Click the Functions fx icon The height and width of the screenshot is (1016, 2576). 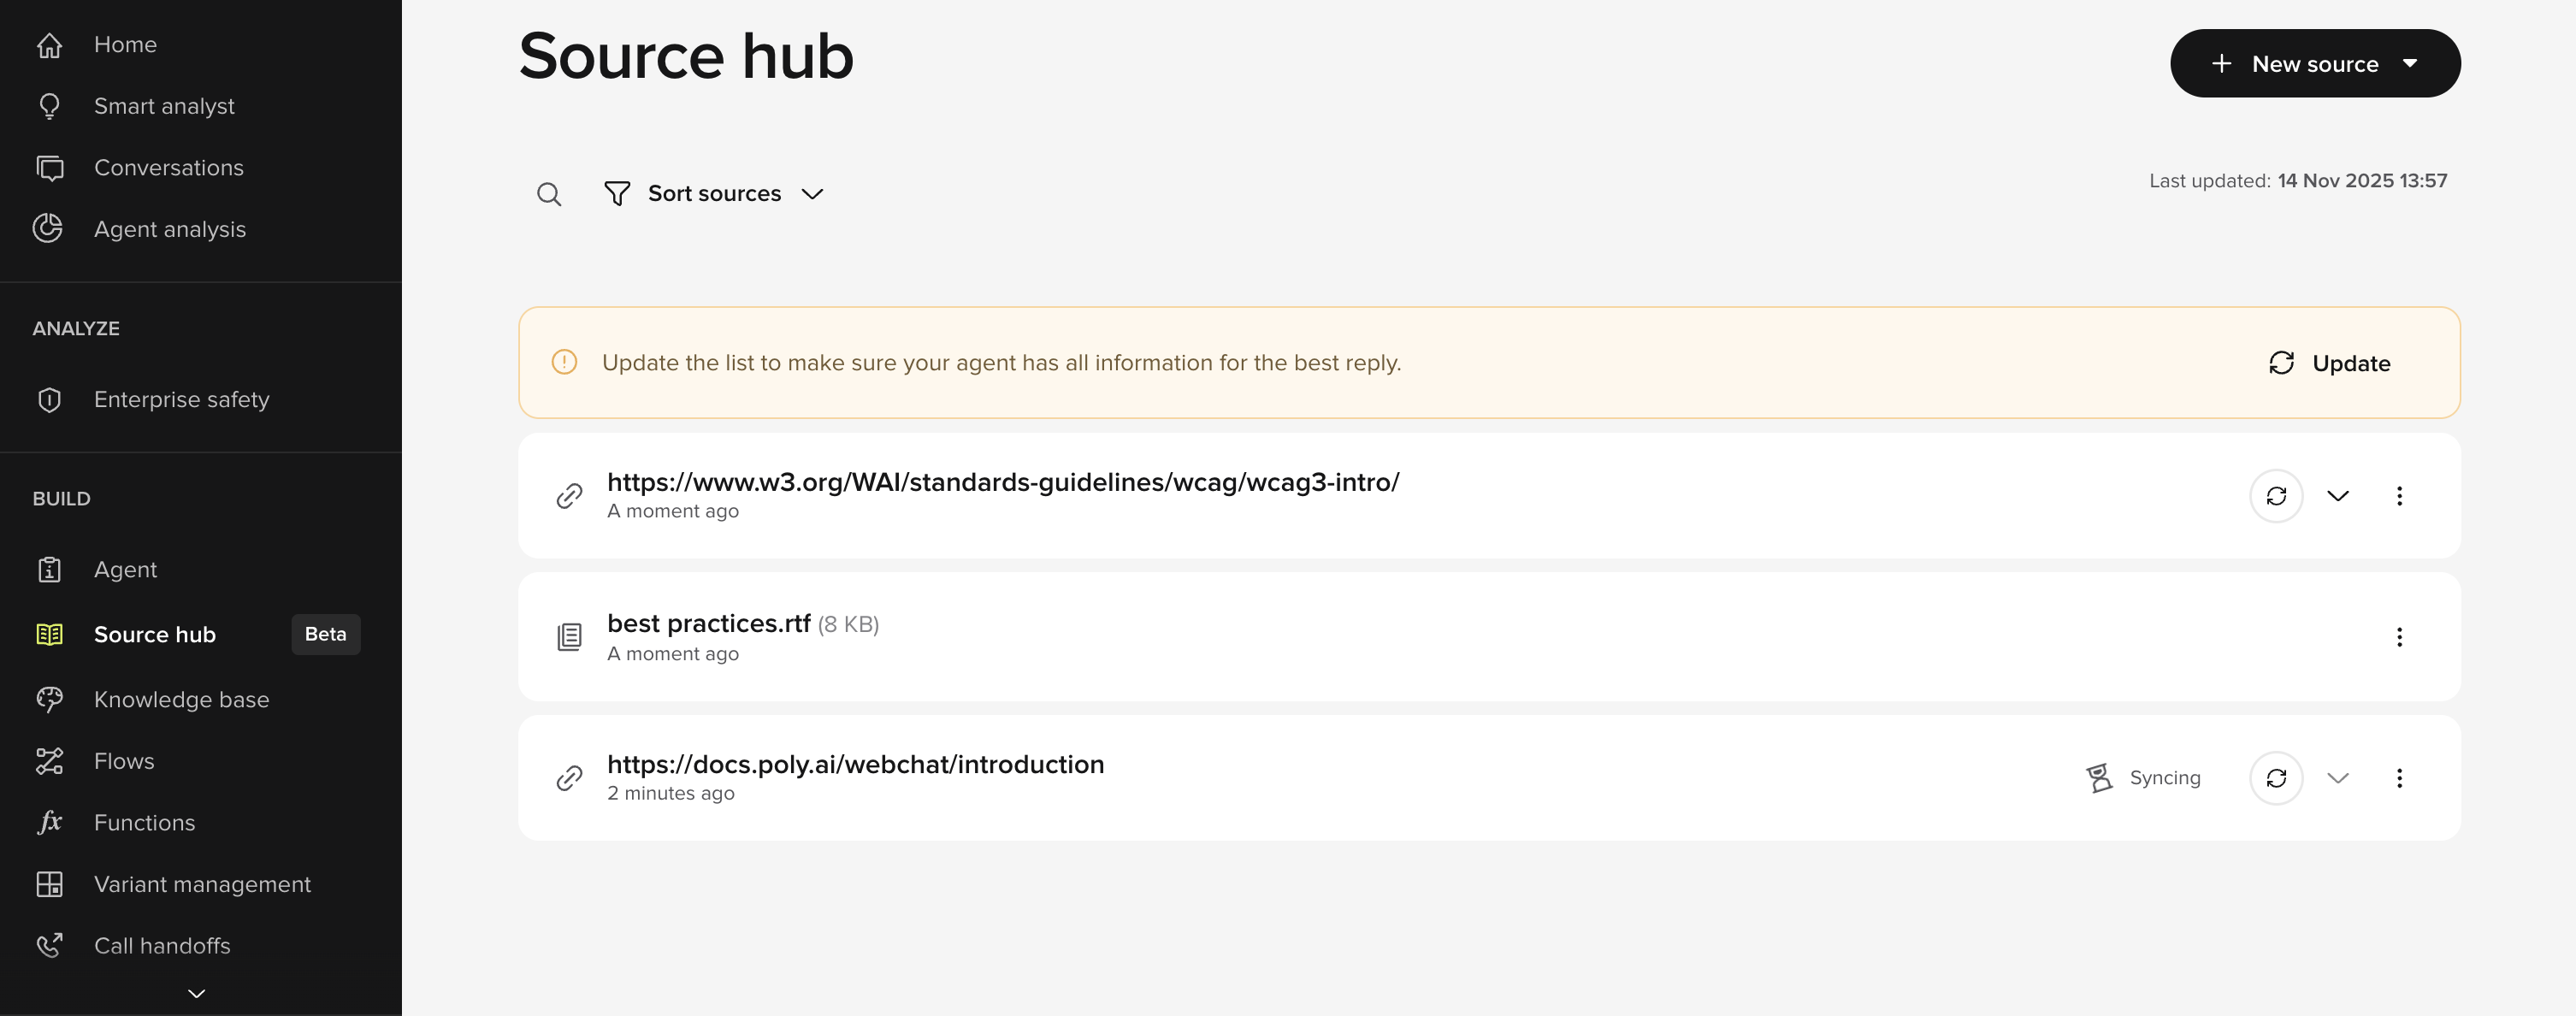(x=50, y=822)
